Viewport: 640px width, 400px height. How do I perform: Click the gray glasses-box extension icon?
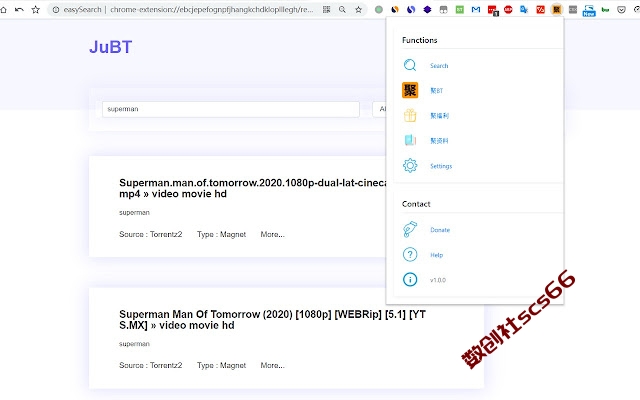point(443,9)
